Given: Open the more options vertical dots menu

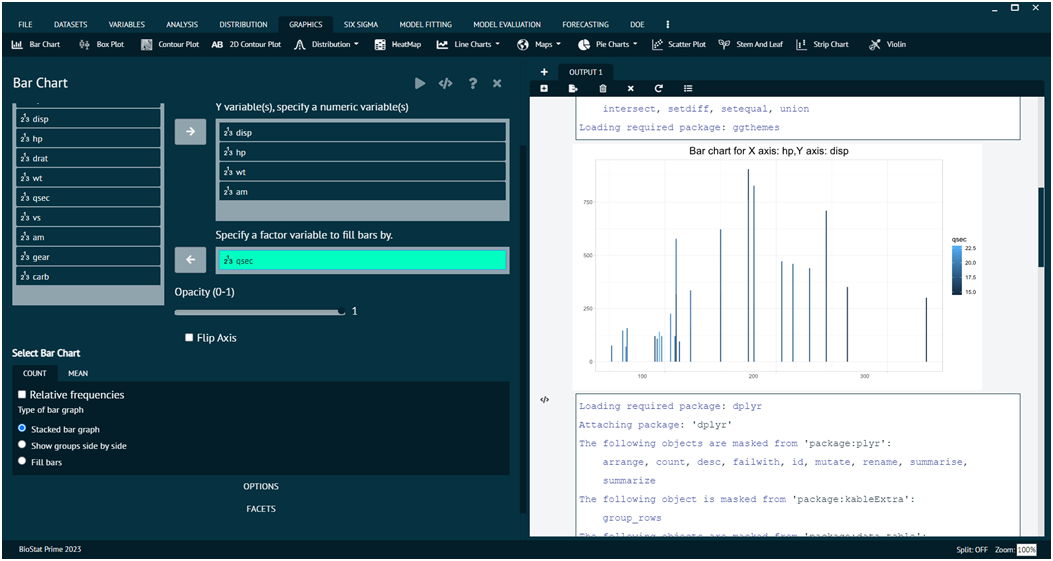Looking at the screenshot, I should coord(668,24).
